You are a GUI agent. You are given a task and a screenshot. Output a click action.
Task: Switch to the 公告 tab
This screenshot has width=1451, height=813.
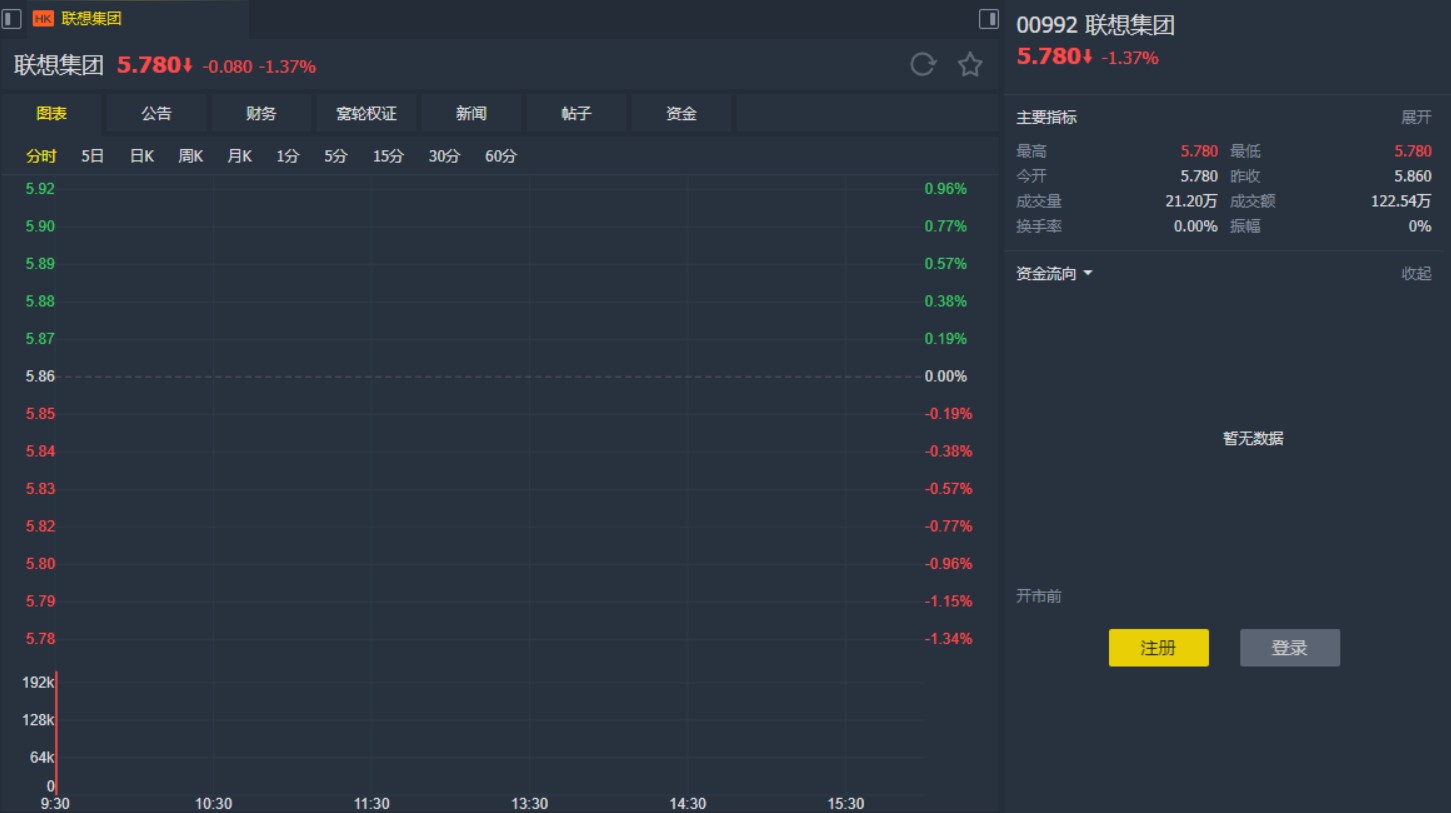coord(155,113)
